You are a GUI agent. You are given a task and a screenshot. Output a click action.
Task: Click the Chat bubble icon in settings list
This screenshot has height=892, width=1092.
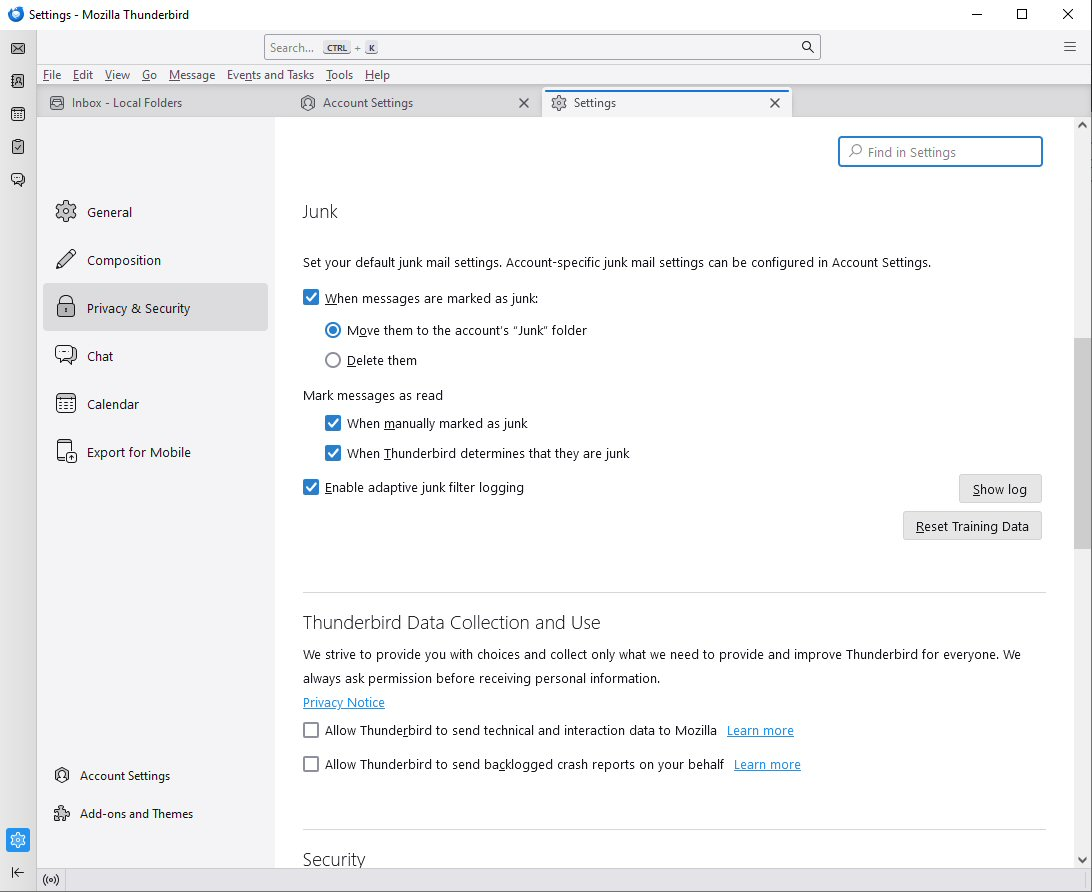pos(66,355)
